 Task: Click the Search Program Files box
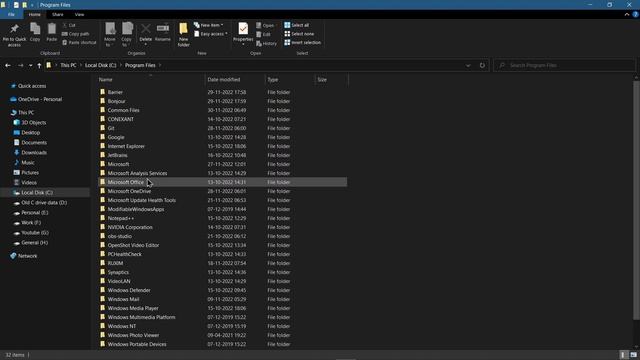pos(565,65)
